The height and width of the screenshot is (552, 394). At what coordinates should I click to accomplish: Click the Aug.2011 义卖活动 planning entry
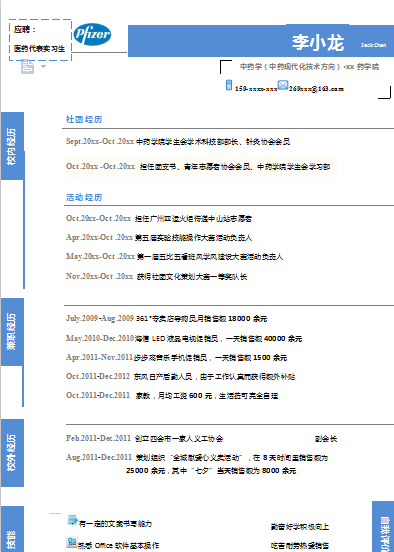[x=197, y=458]
